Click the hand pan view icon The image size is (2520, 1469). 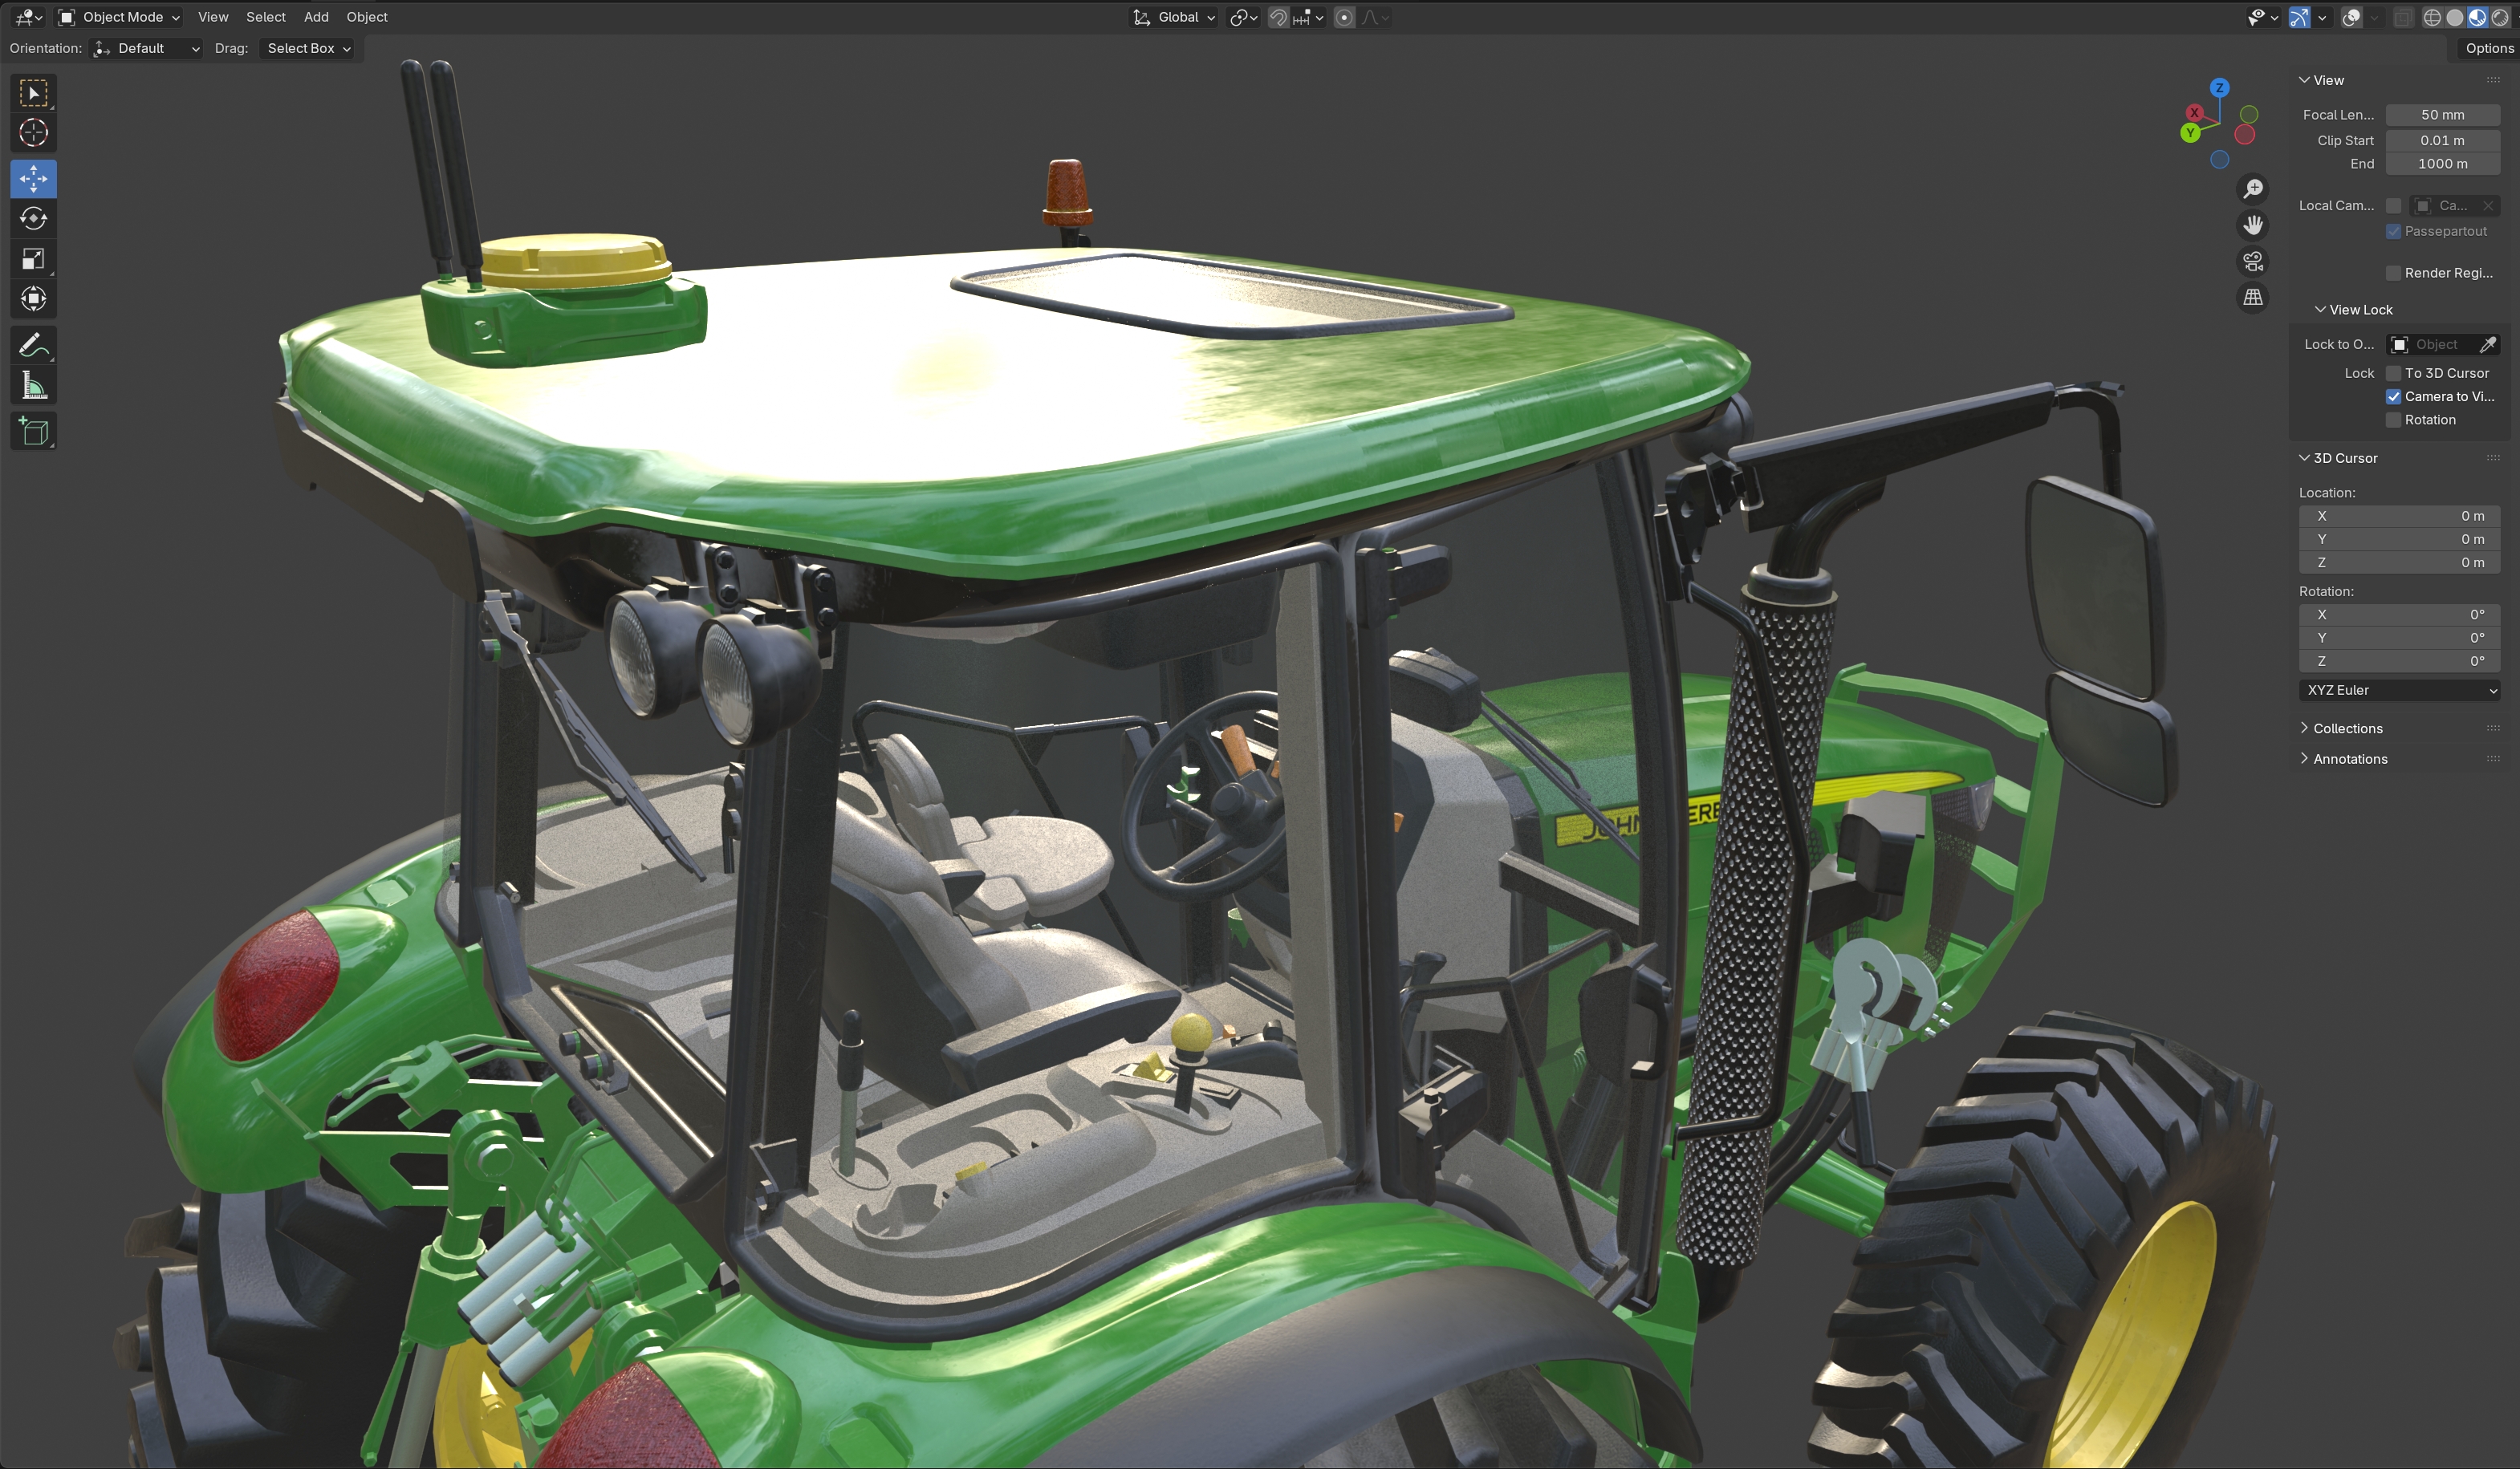point(2253,225)
